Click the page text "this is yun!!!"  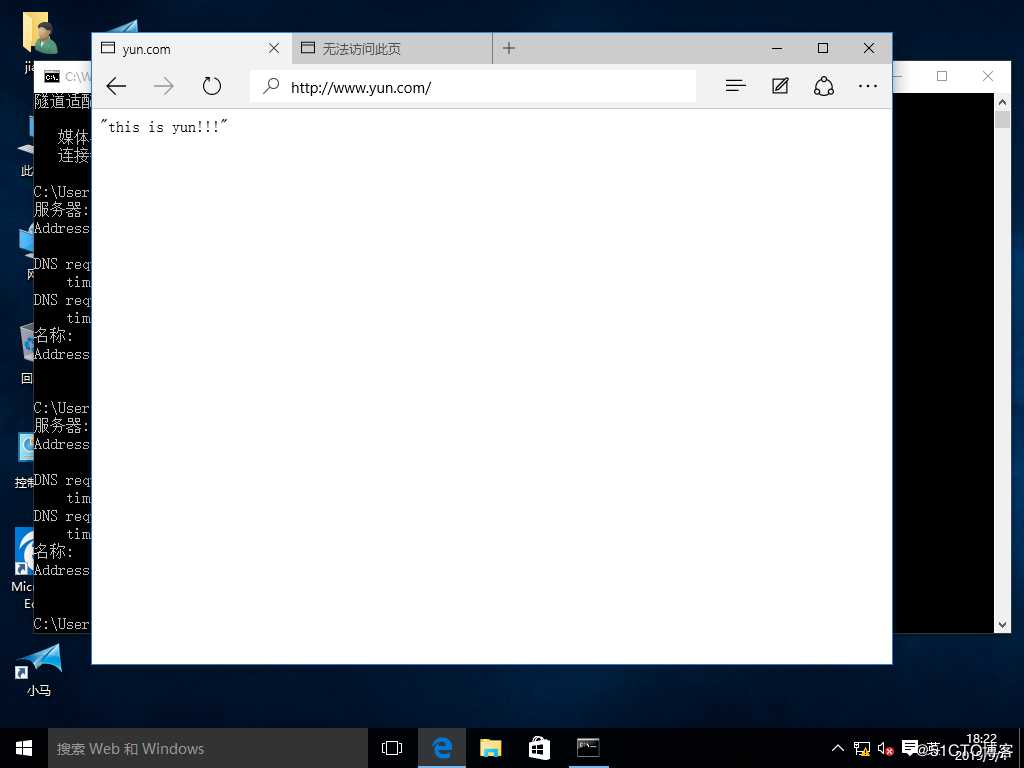click(x=164, y=127)
